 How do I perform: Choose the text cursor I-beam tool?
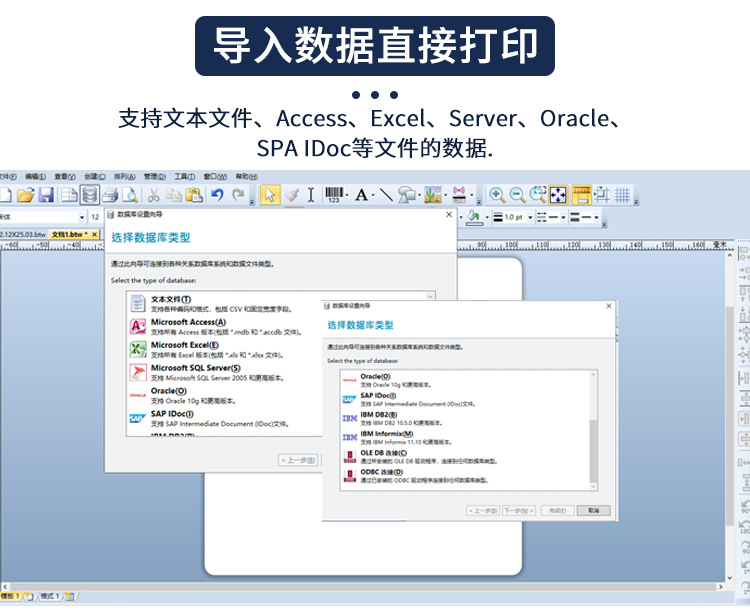pos(311,195)
